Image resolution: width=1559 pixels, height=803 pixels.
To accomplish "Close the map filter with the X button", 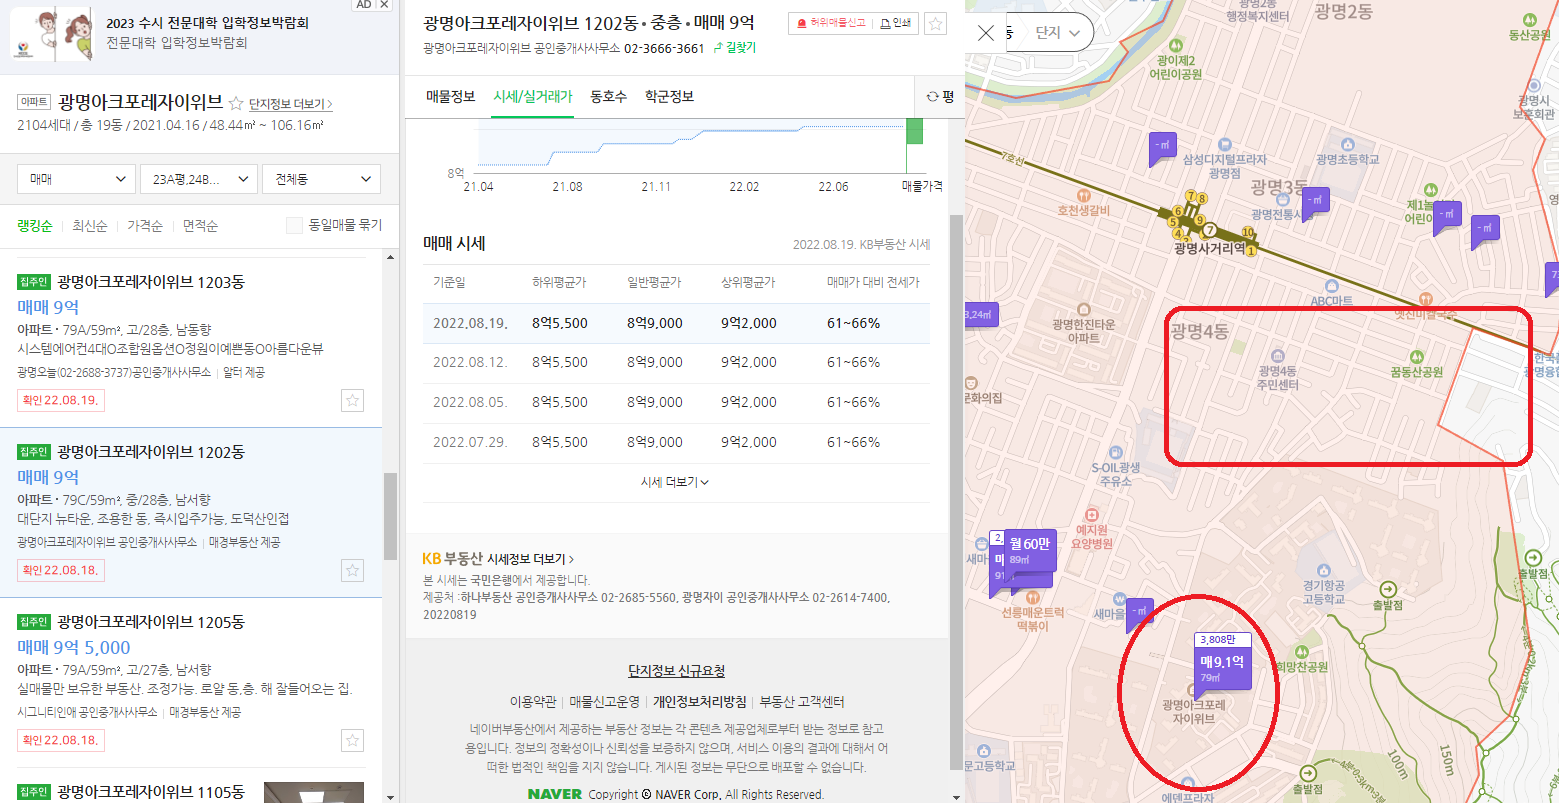I will pos(986,33).
